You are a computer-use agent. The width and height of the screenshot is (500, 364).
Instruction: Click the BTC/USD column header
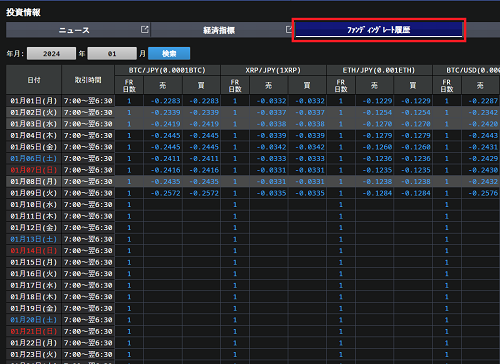coord(466,70)
